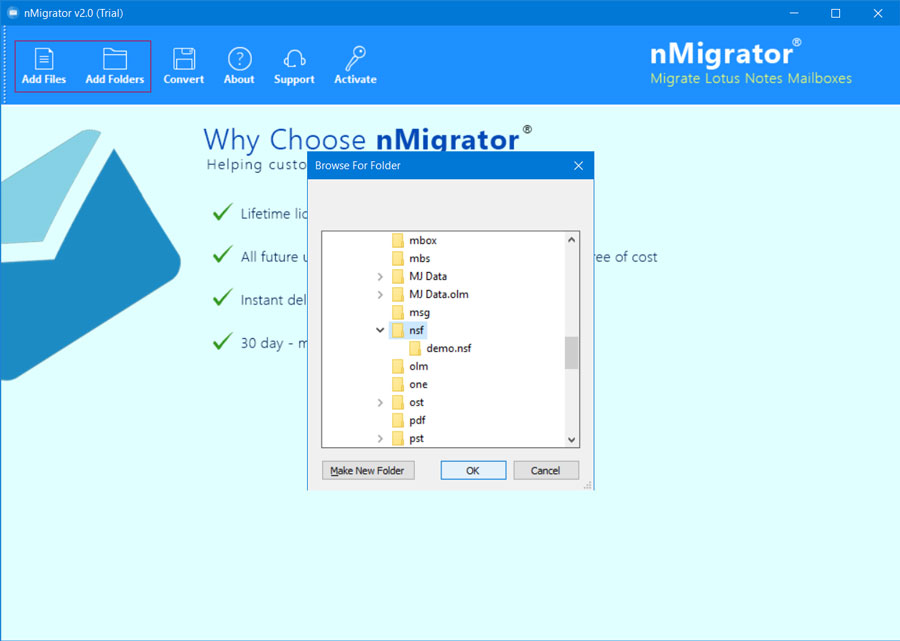Maximize the nMigrator window
Viewport: 900px width, 641px height.
coord(836,13)
